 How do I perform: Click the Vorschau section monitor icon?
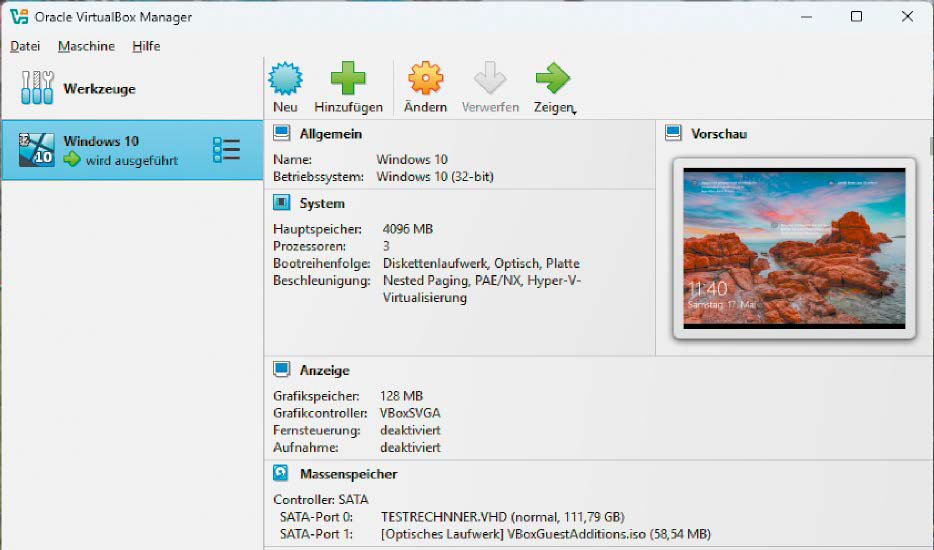point(673,133)
